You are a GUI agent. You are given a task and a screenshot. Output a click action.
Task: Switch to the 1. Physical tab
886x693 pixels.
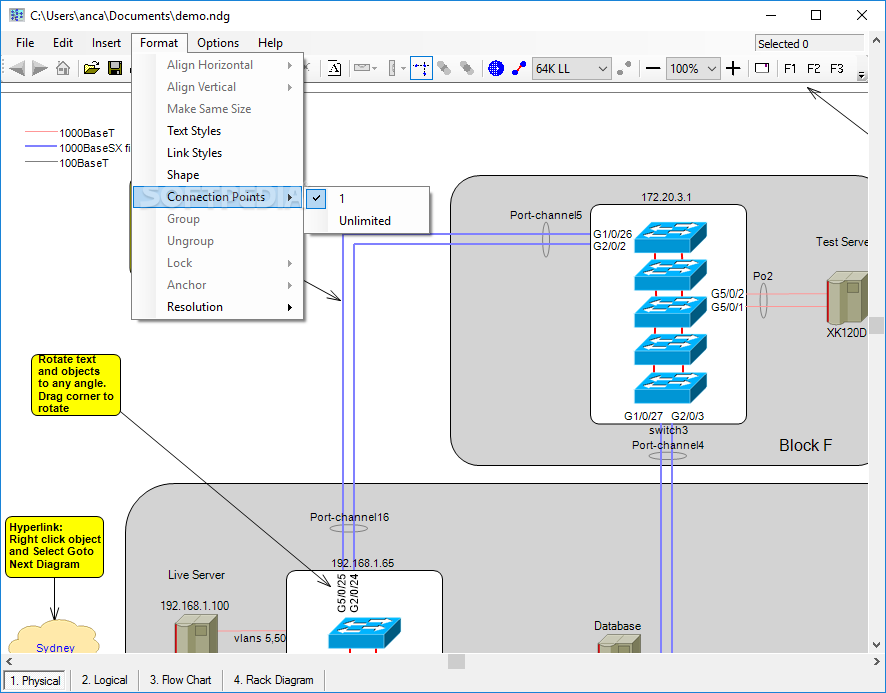pyautogui.click(x=35, y=680)
